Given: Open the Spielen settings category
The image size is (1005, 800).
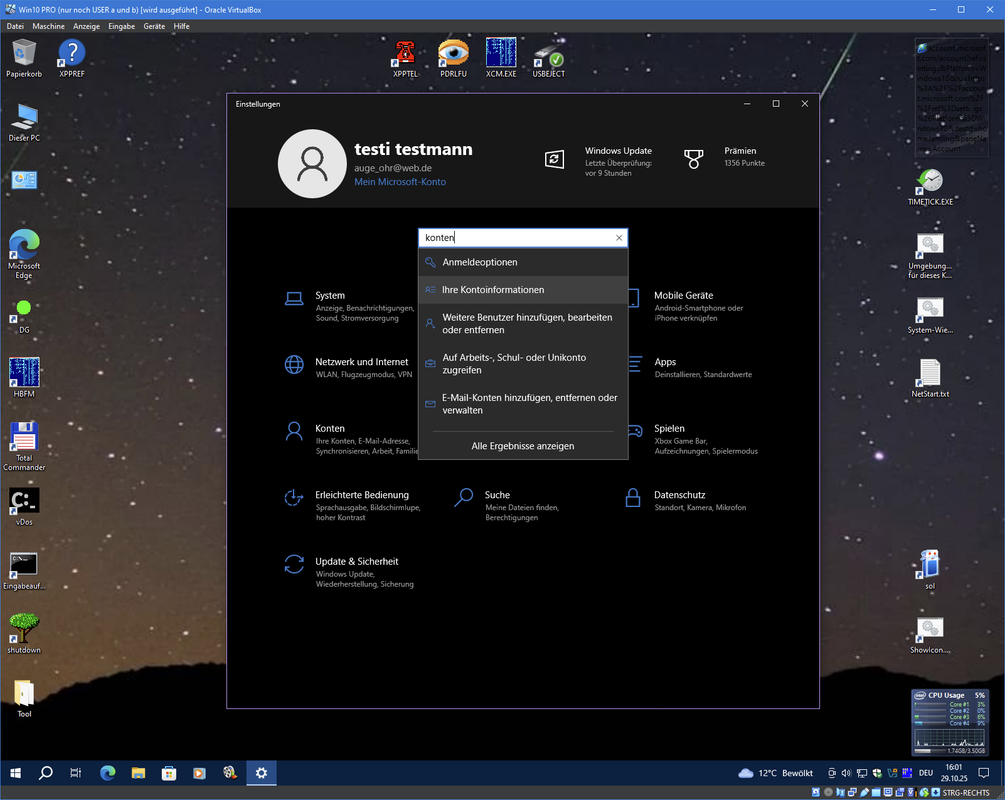Looking at the screenshot, I should (x=692, y=439).
